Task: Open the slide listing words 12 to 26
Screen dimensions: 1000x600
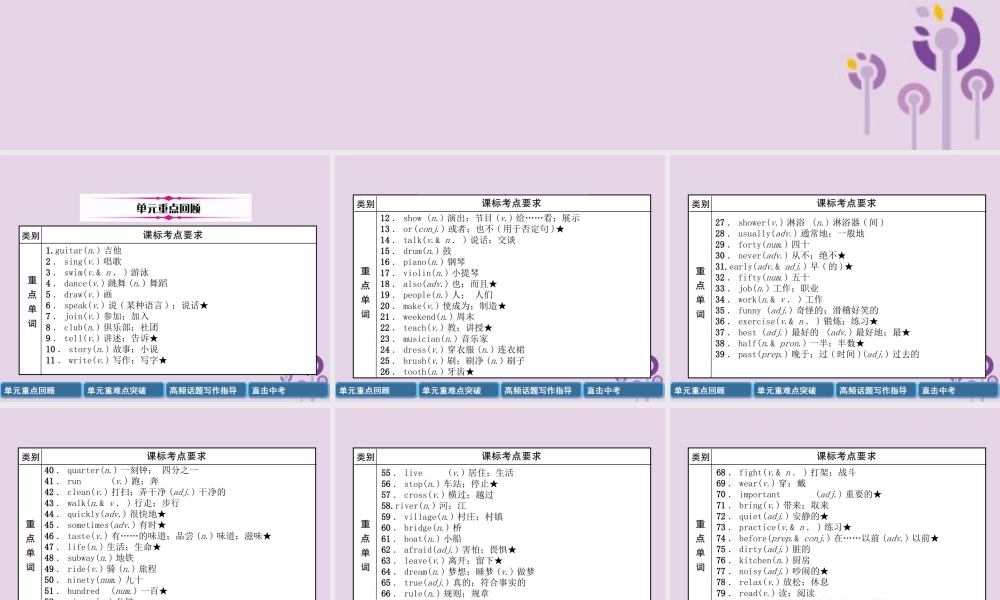Action: pyautogui.click(x=500, y=278)
